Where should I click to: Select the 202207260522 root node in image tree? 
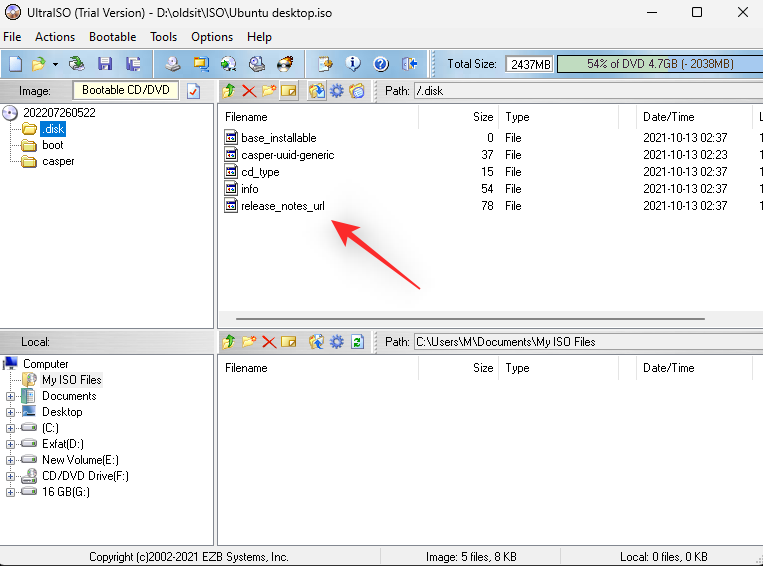pos(59,113)
